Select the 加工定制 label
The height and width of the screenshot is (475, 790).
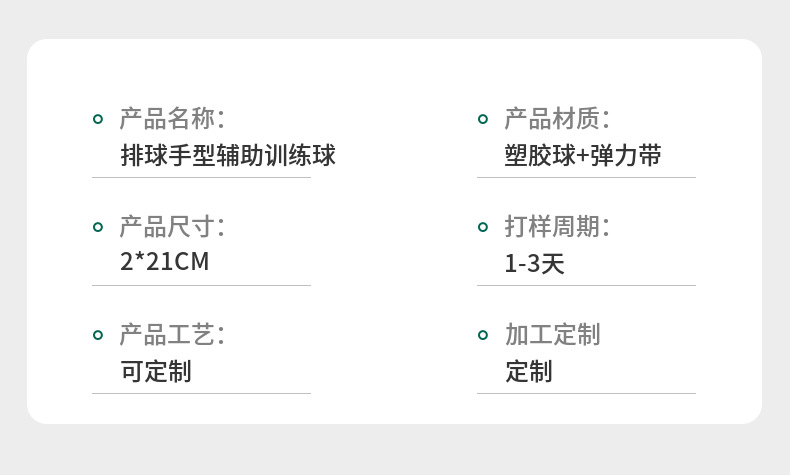552,335
